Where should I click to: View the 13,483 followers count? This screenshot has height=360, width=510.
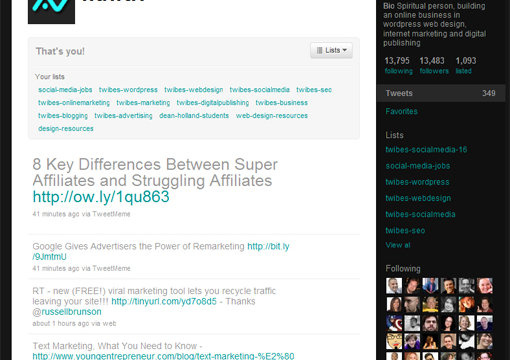(434, 65)
